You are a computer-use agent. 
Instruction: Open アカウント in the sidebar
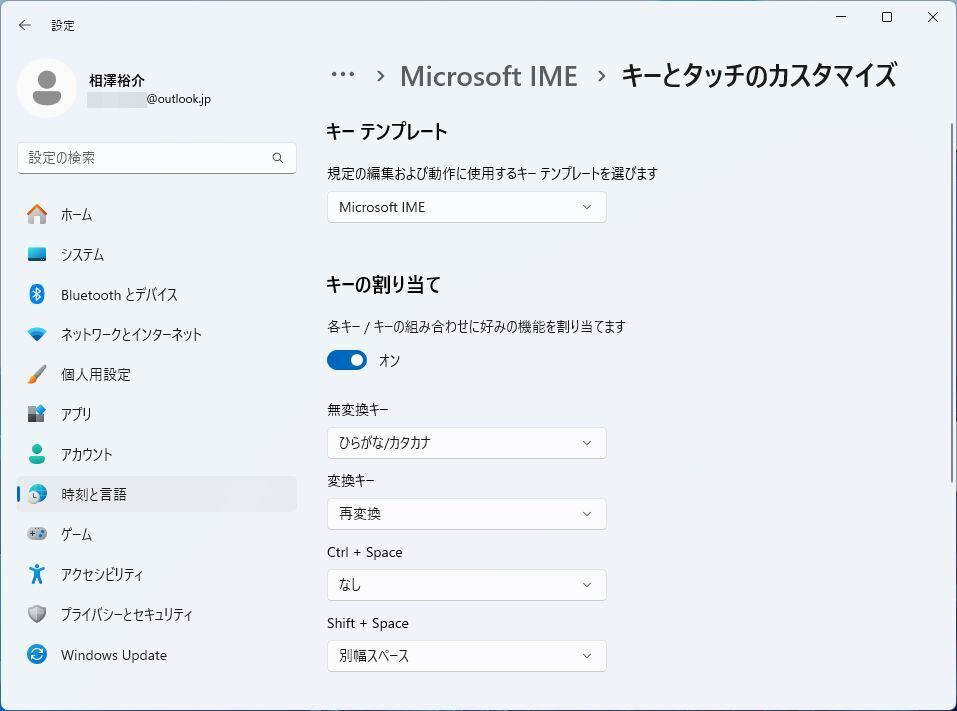[157, 454]
